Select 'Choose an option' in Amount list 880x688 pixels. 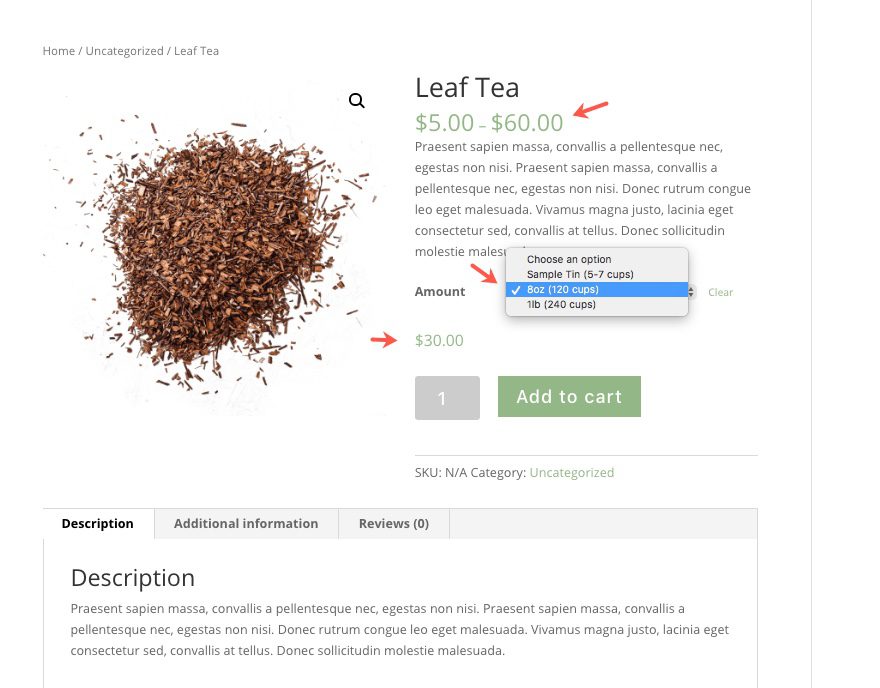click(x=569, y=260)
